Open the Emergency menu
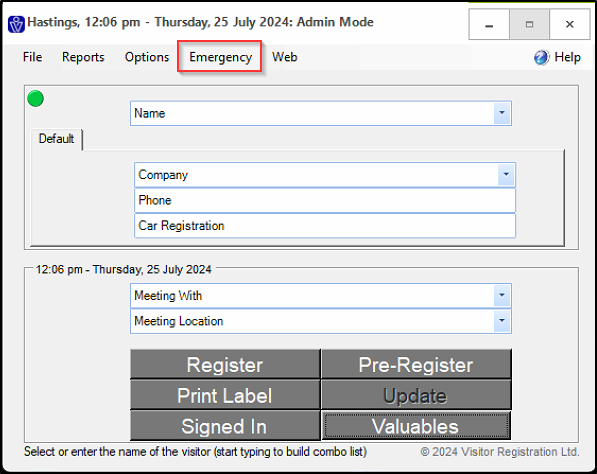The image size is (597, 474). (x=220, y=57)
